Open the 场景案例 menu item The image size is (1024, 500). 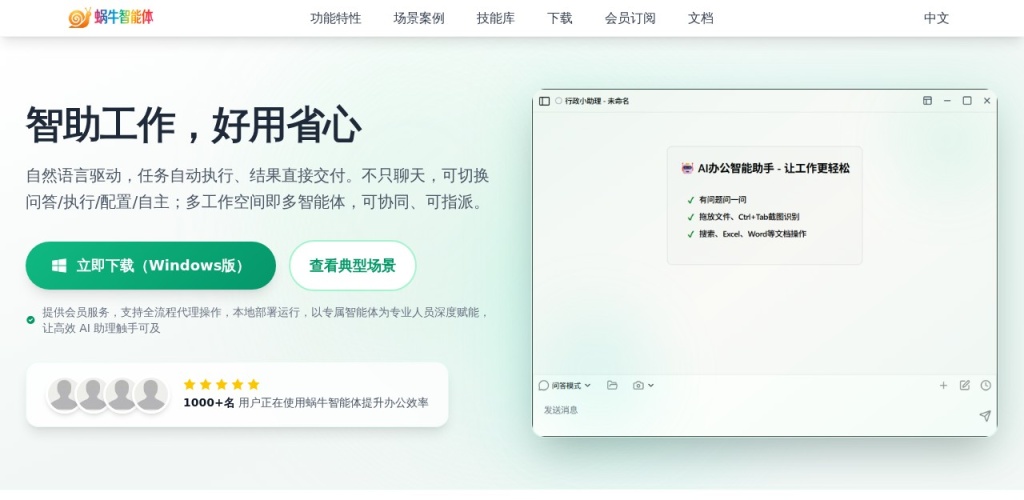(419, 18)
